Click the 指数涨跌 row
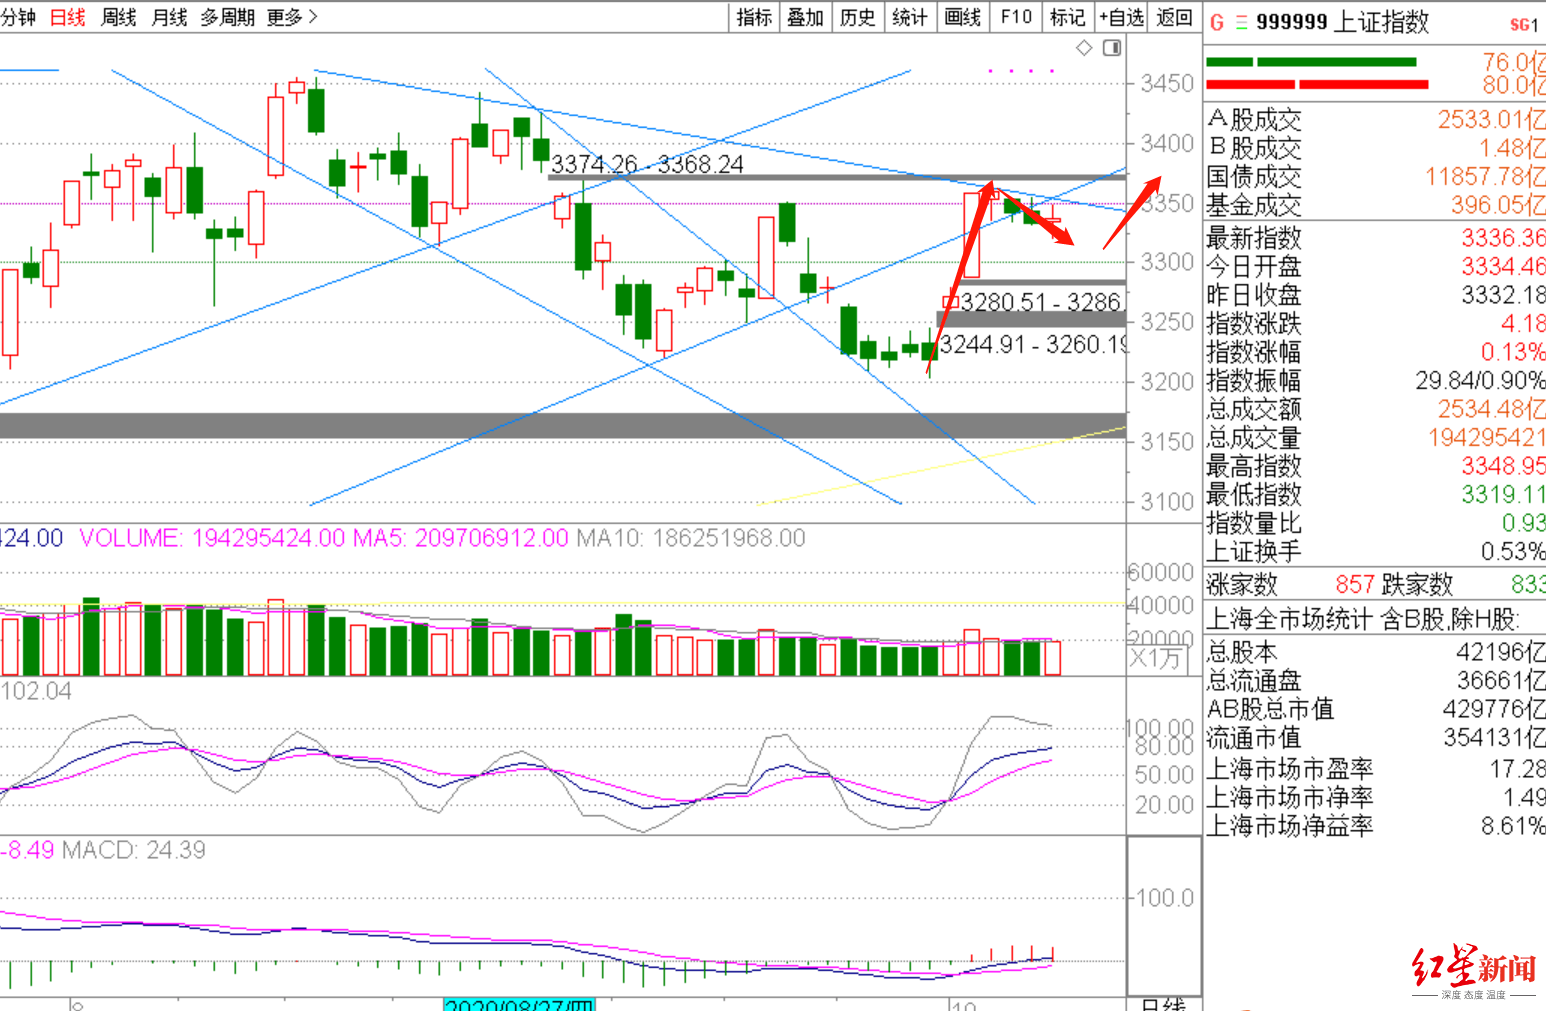The height and width of the screenshot is (1011, 1546). point(1375,323)
